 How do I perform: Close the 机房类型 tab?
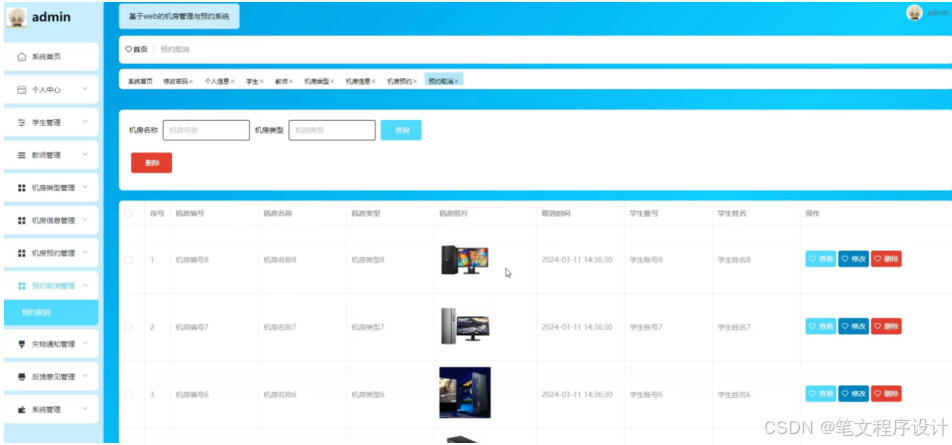coord(332,81)
